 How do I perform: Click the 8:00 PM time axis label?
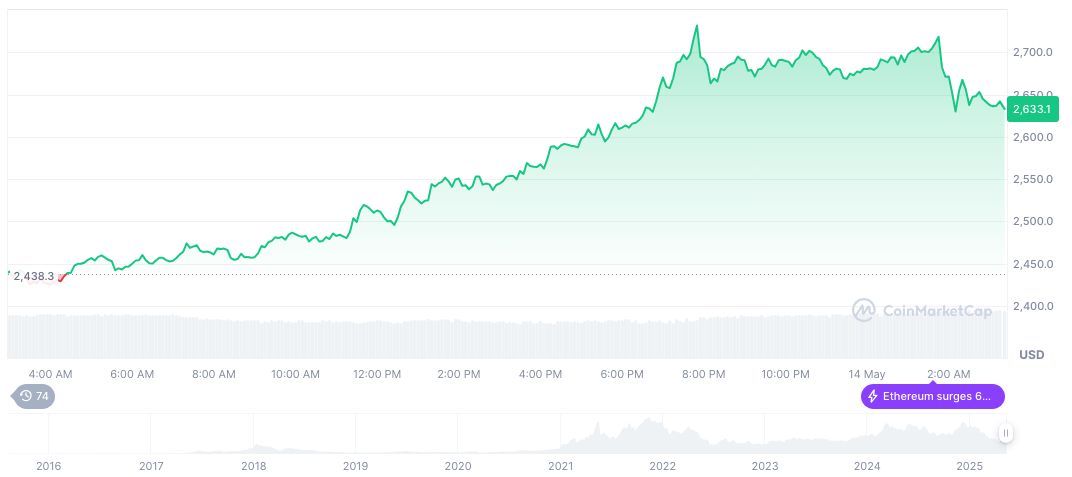coord(703,374)
